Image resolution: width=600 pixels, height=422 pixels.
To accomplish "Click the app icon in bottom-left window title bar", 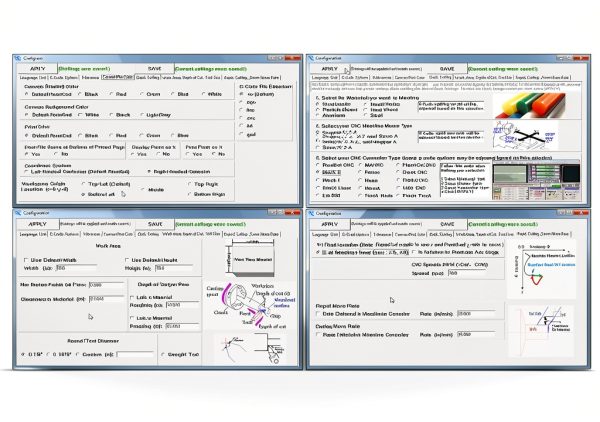I will [18, 213].
